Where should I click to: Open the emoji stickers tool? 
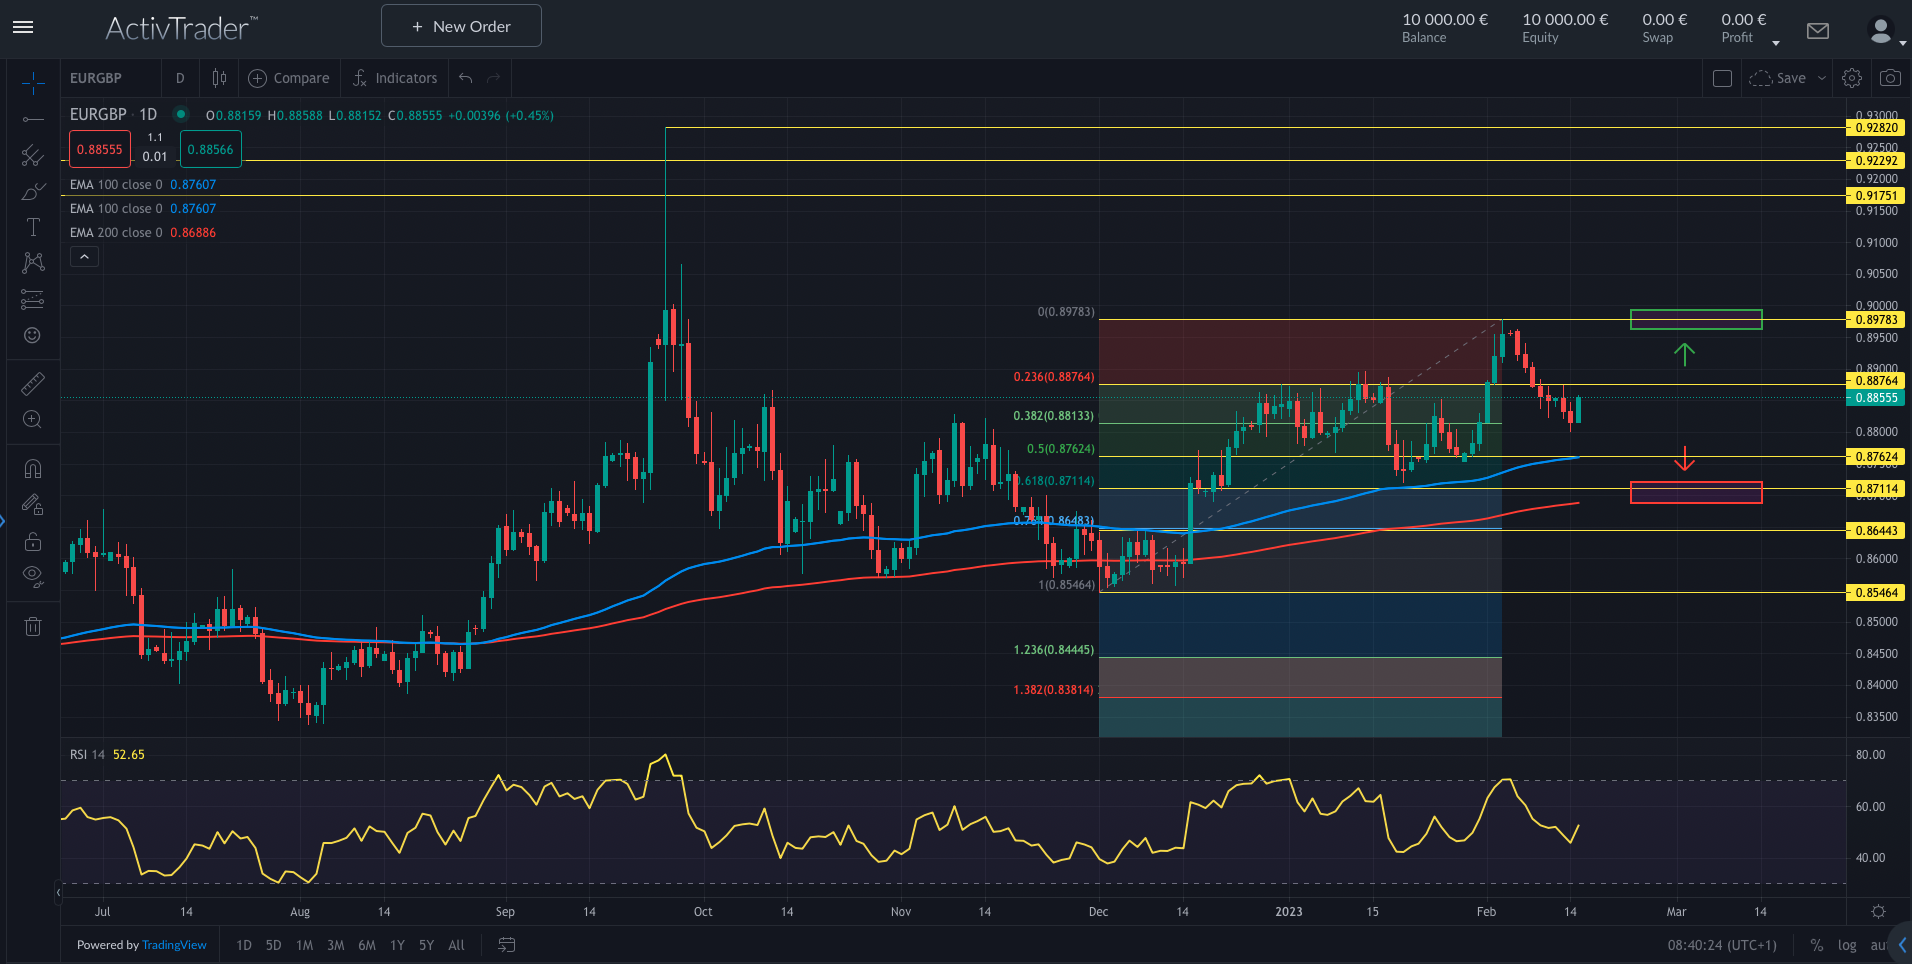[x=33, y=336]
